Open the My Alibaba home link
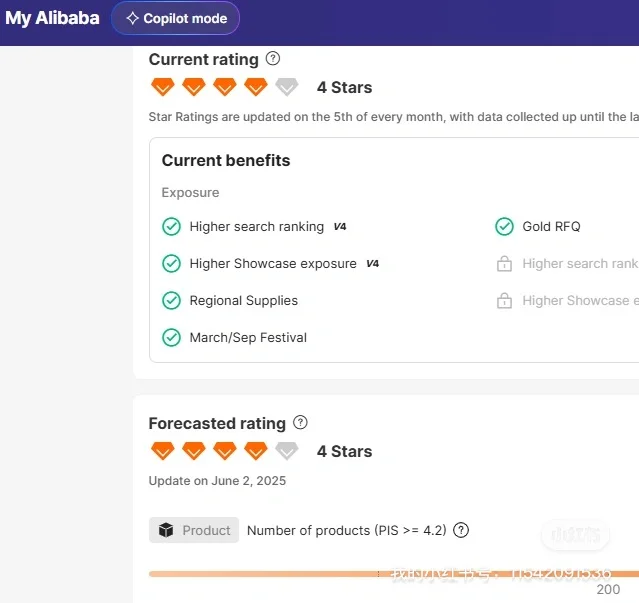The width and height of the screenshot is (639, 603). [52, 18]
